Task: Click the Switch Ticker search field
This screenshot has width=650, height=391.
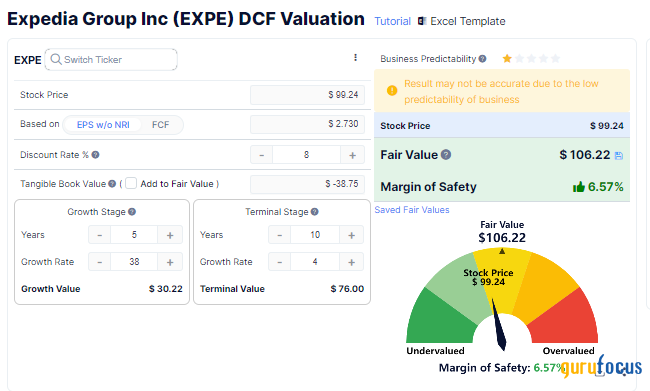Action: tap(111, 60)
